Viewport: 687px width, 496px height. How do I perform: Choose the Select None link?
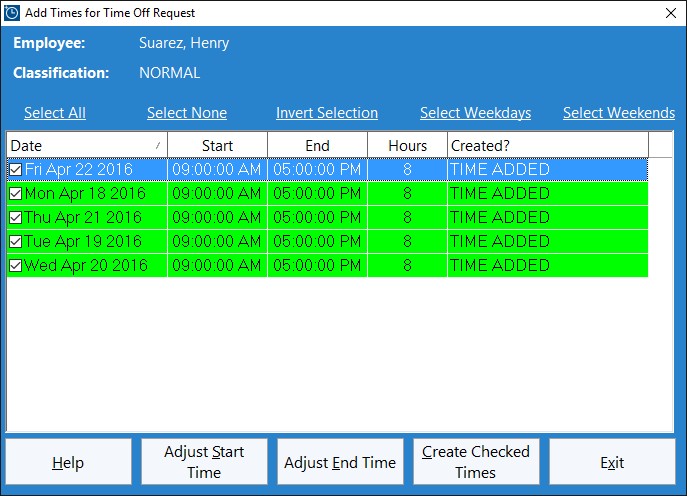[x=187, y=113]
